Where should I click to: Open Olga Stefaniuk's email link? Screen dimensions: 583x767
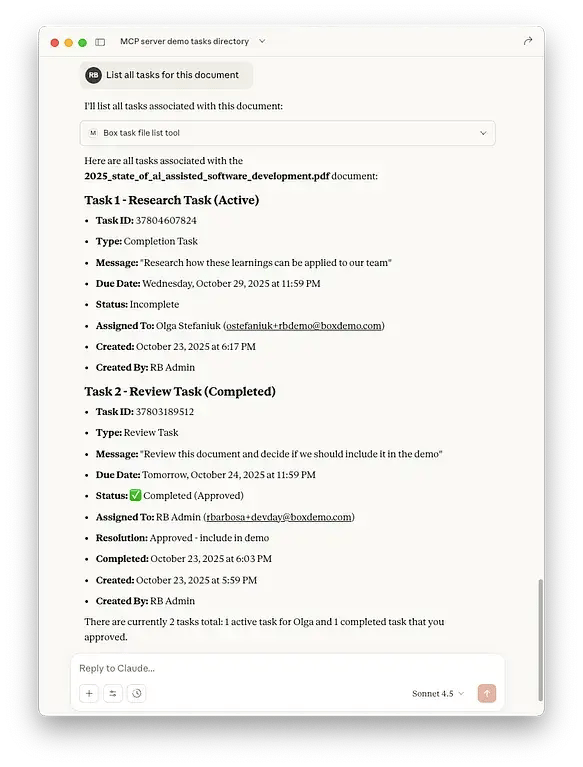[303, 326]
